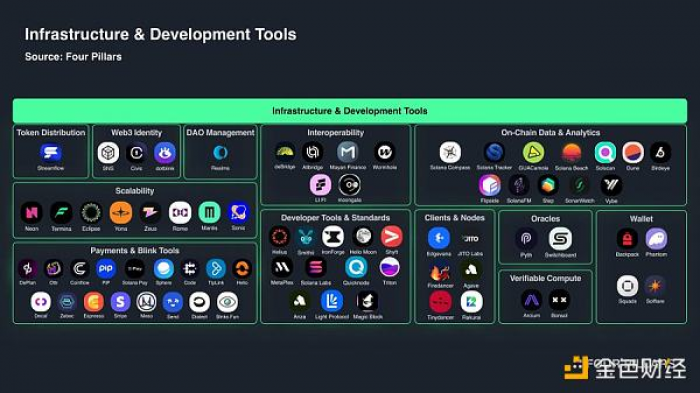The image size is (700, 393).
Task: Click the Phantom wallet icon
Action: point(656,239)
